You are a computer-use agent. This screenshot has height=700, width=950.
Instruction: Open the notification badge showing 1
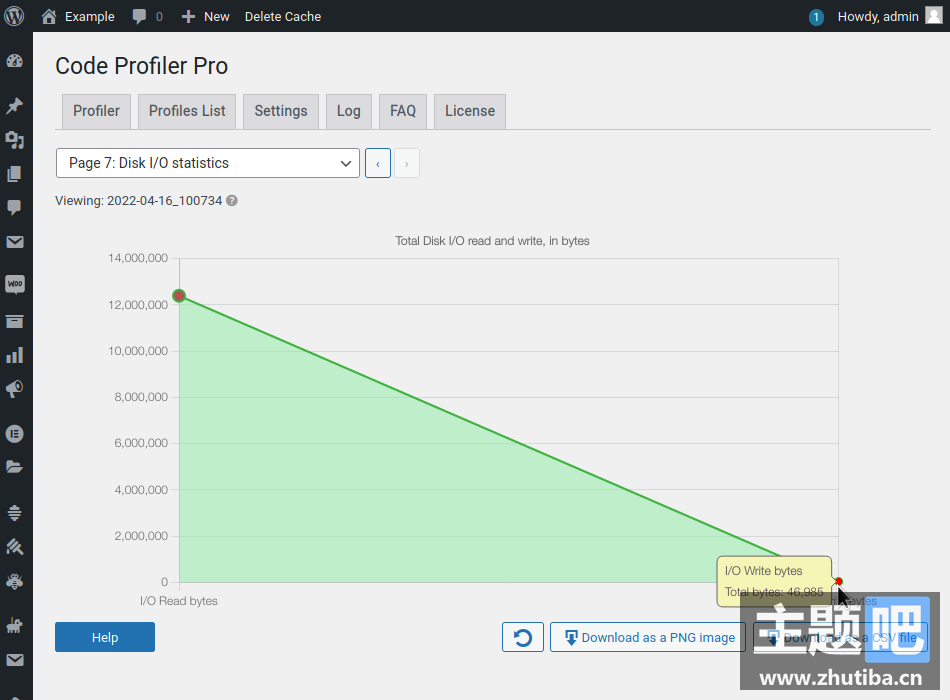[x=816, y=17]
